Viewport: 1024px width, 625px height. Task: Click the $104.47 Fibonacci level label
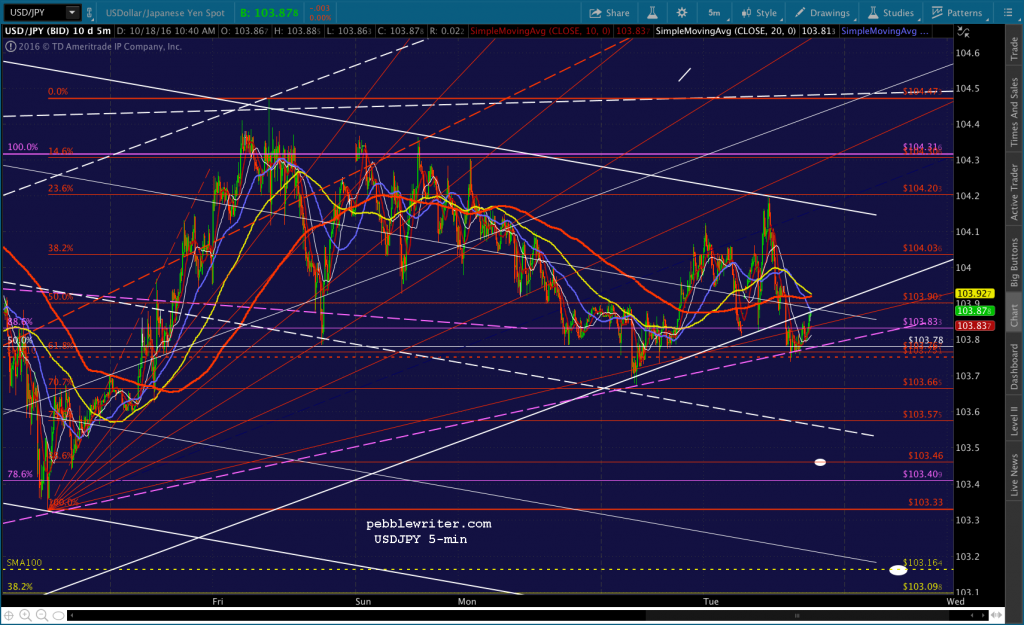tap(921, 91)
